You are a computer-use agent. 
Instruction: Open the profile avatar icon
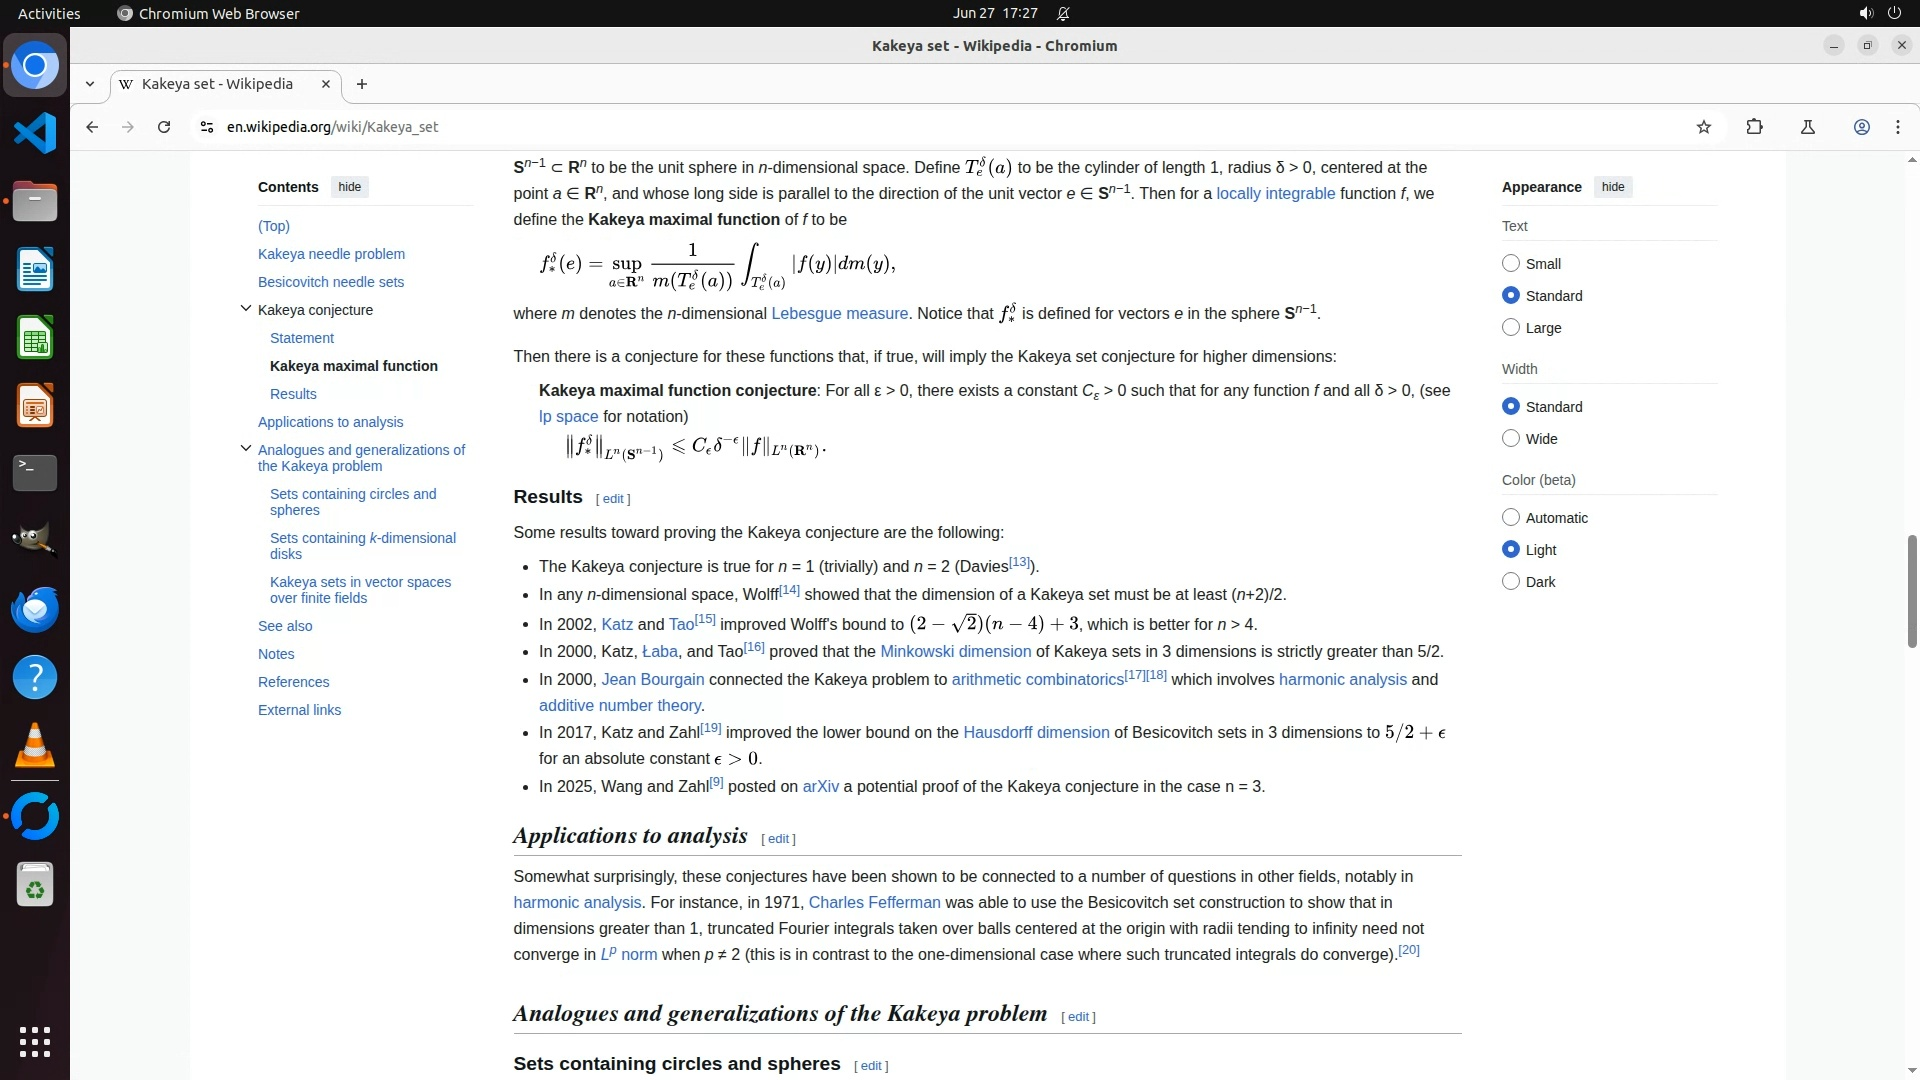tap(1861, 127)
